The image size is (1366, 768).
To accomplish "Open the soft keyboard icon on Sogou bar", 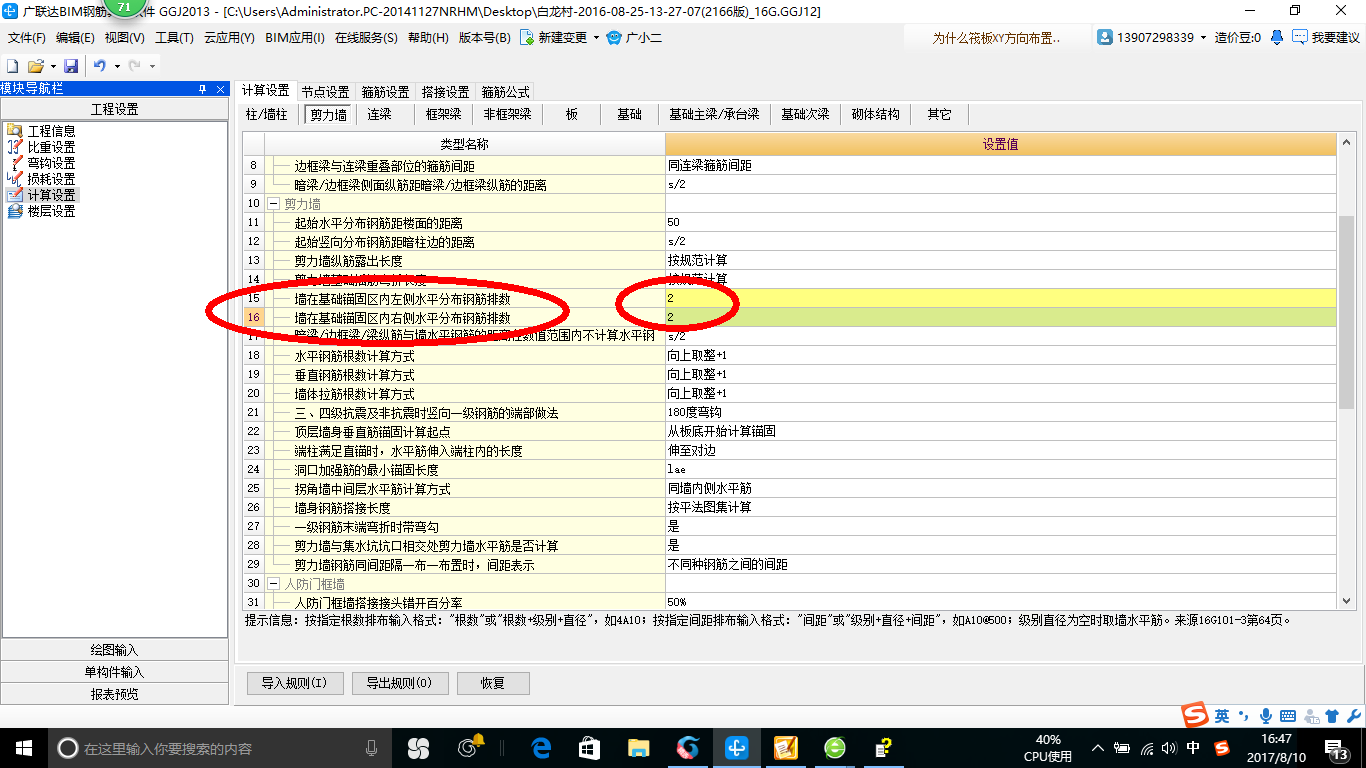I will coord(1288,716).
